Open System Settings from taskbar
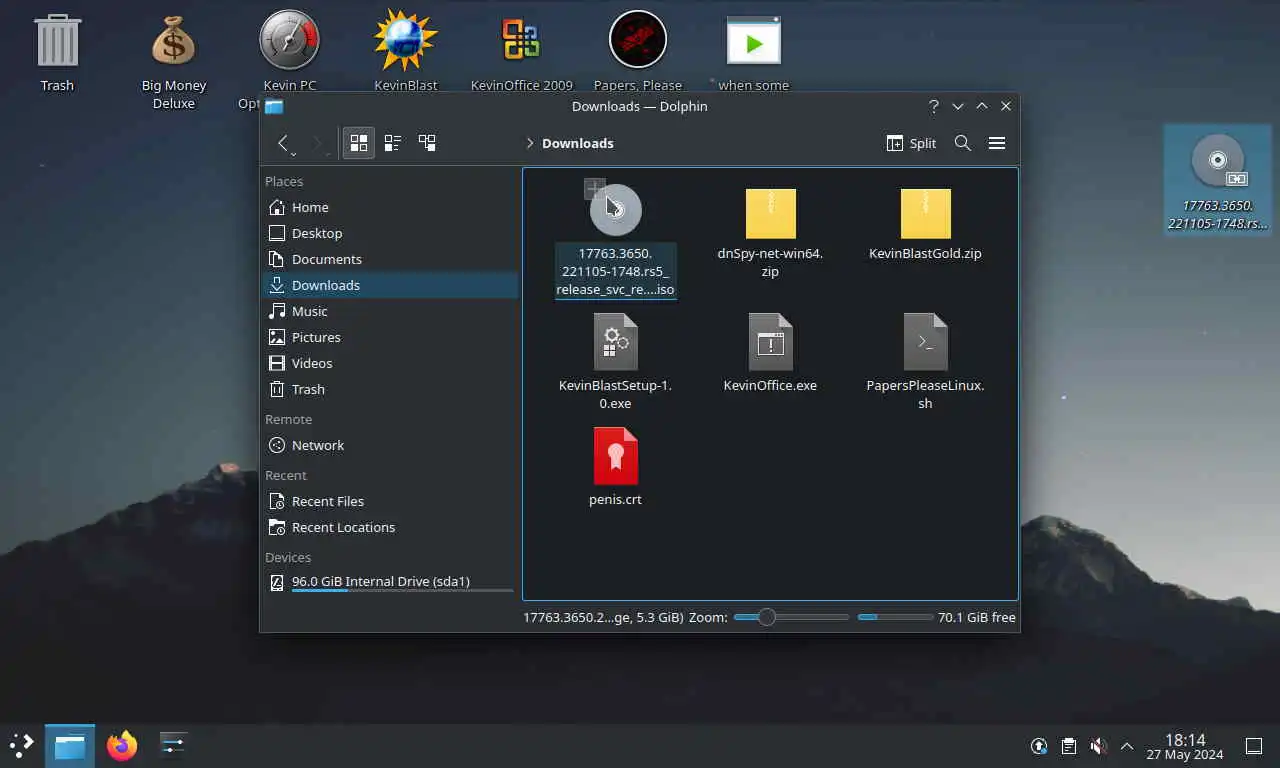 173,745
